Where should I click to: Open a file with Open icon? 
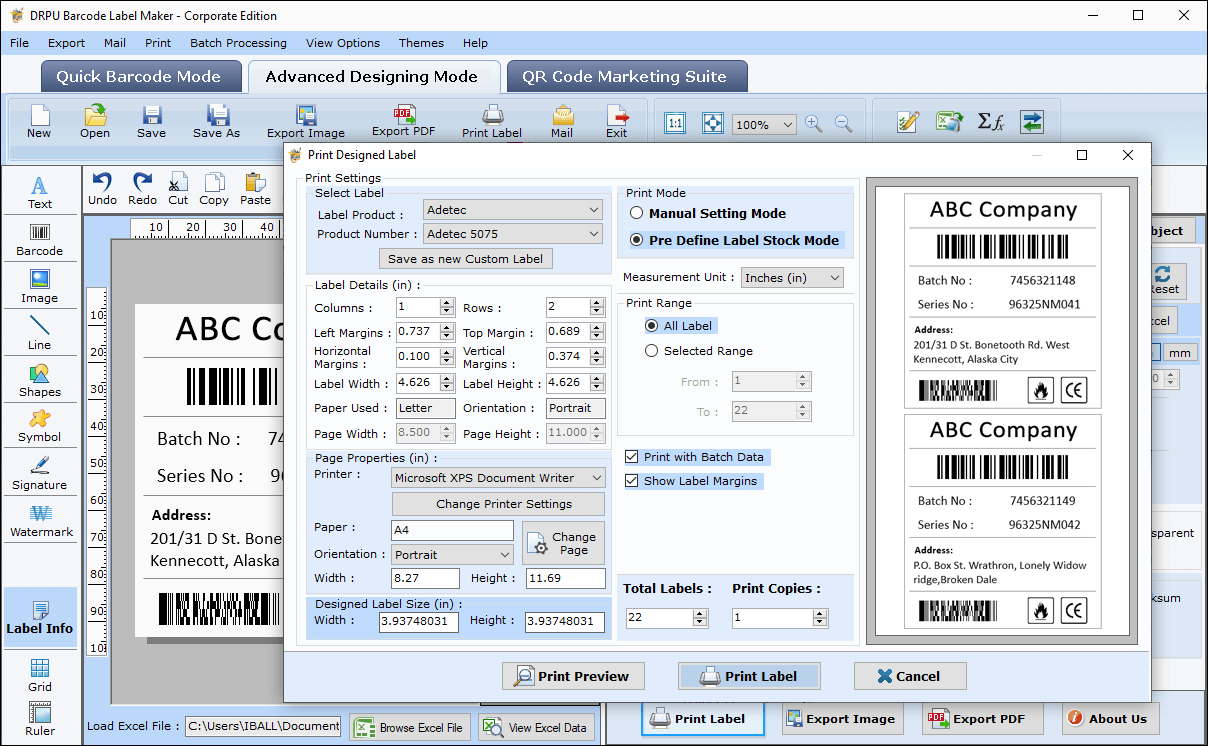click(x=95, y=121)
